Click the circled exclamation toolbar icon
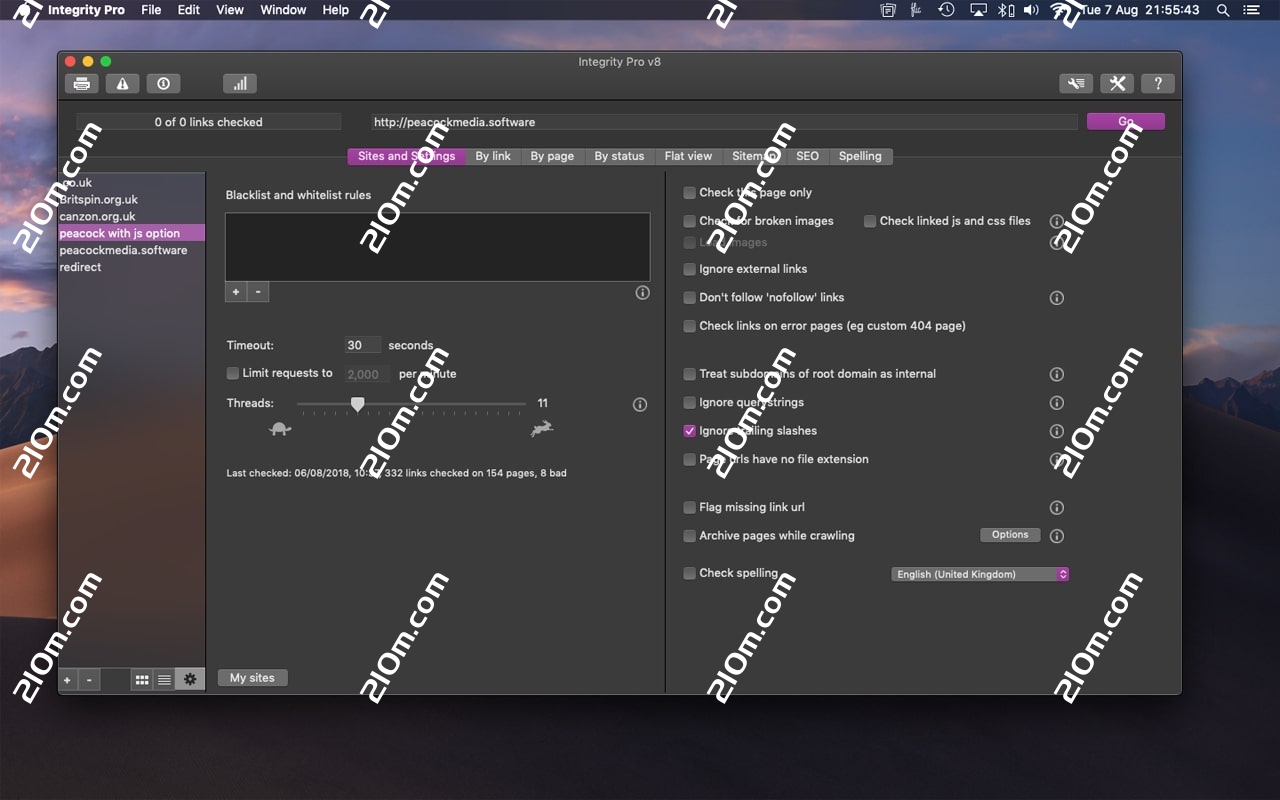Screen dimensions: 1280x800 pyautogui.click(x=163, y=84)
